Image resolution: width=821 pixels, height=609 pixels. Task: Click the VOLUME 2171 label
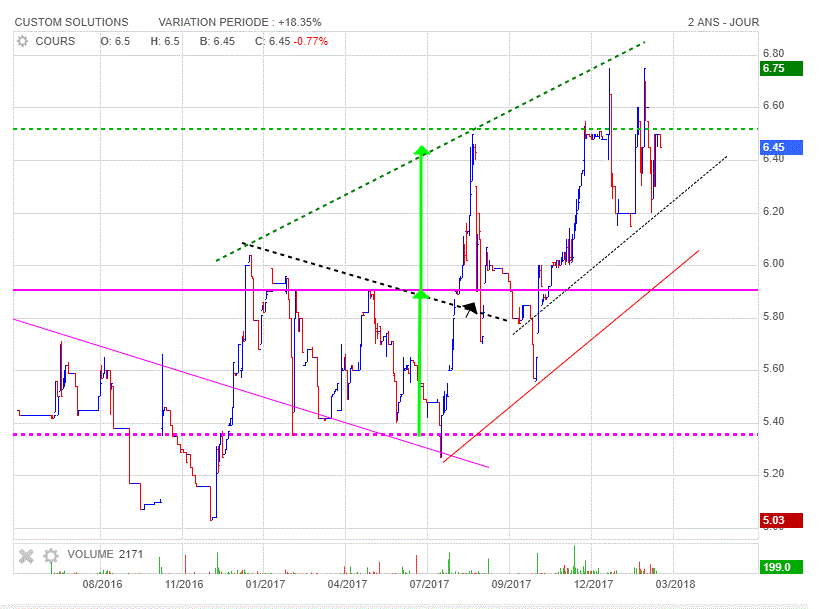pyautogui.click(x=105, y=555)
